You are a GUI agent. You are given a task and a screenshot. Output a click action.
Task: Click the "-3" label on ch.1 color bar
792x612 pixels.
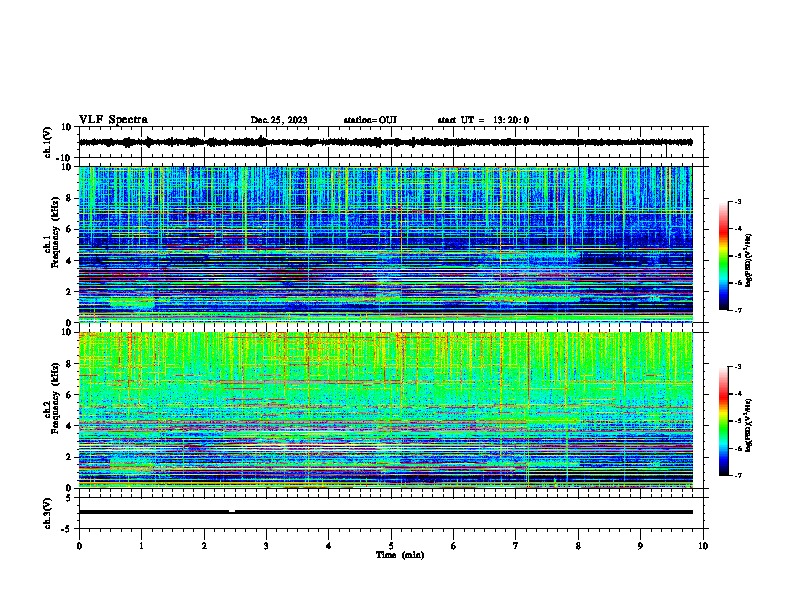point(737,201)
